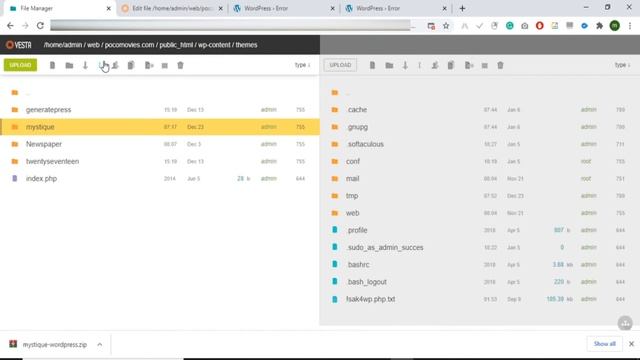Open the type sort dropdown in the left panel
640x360 pixels.
pyautogui.click(x=302, y=65)
